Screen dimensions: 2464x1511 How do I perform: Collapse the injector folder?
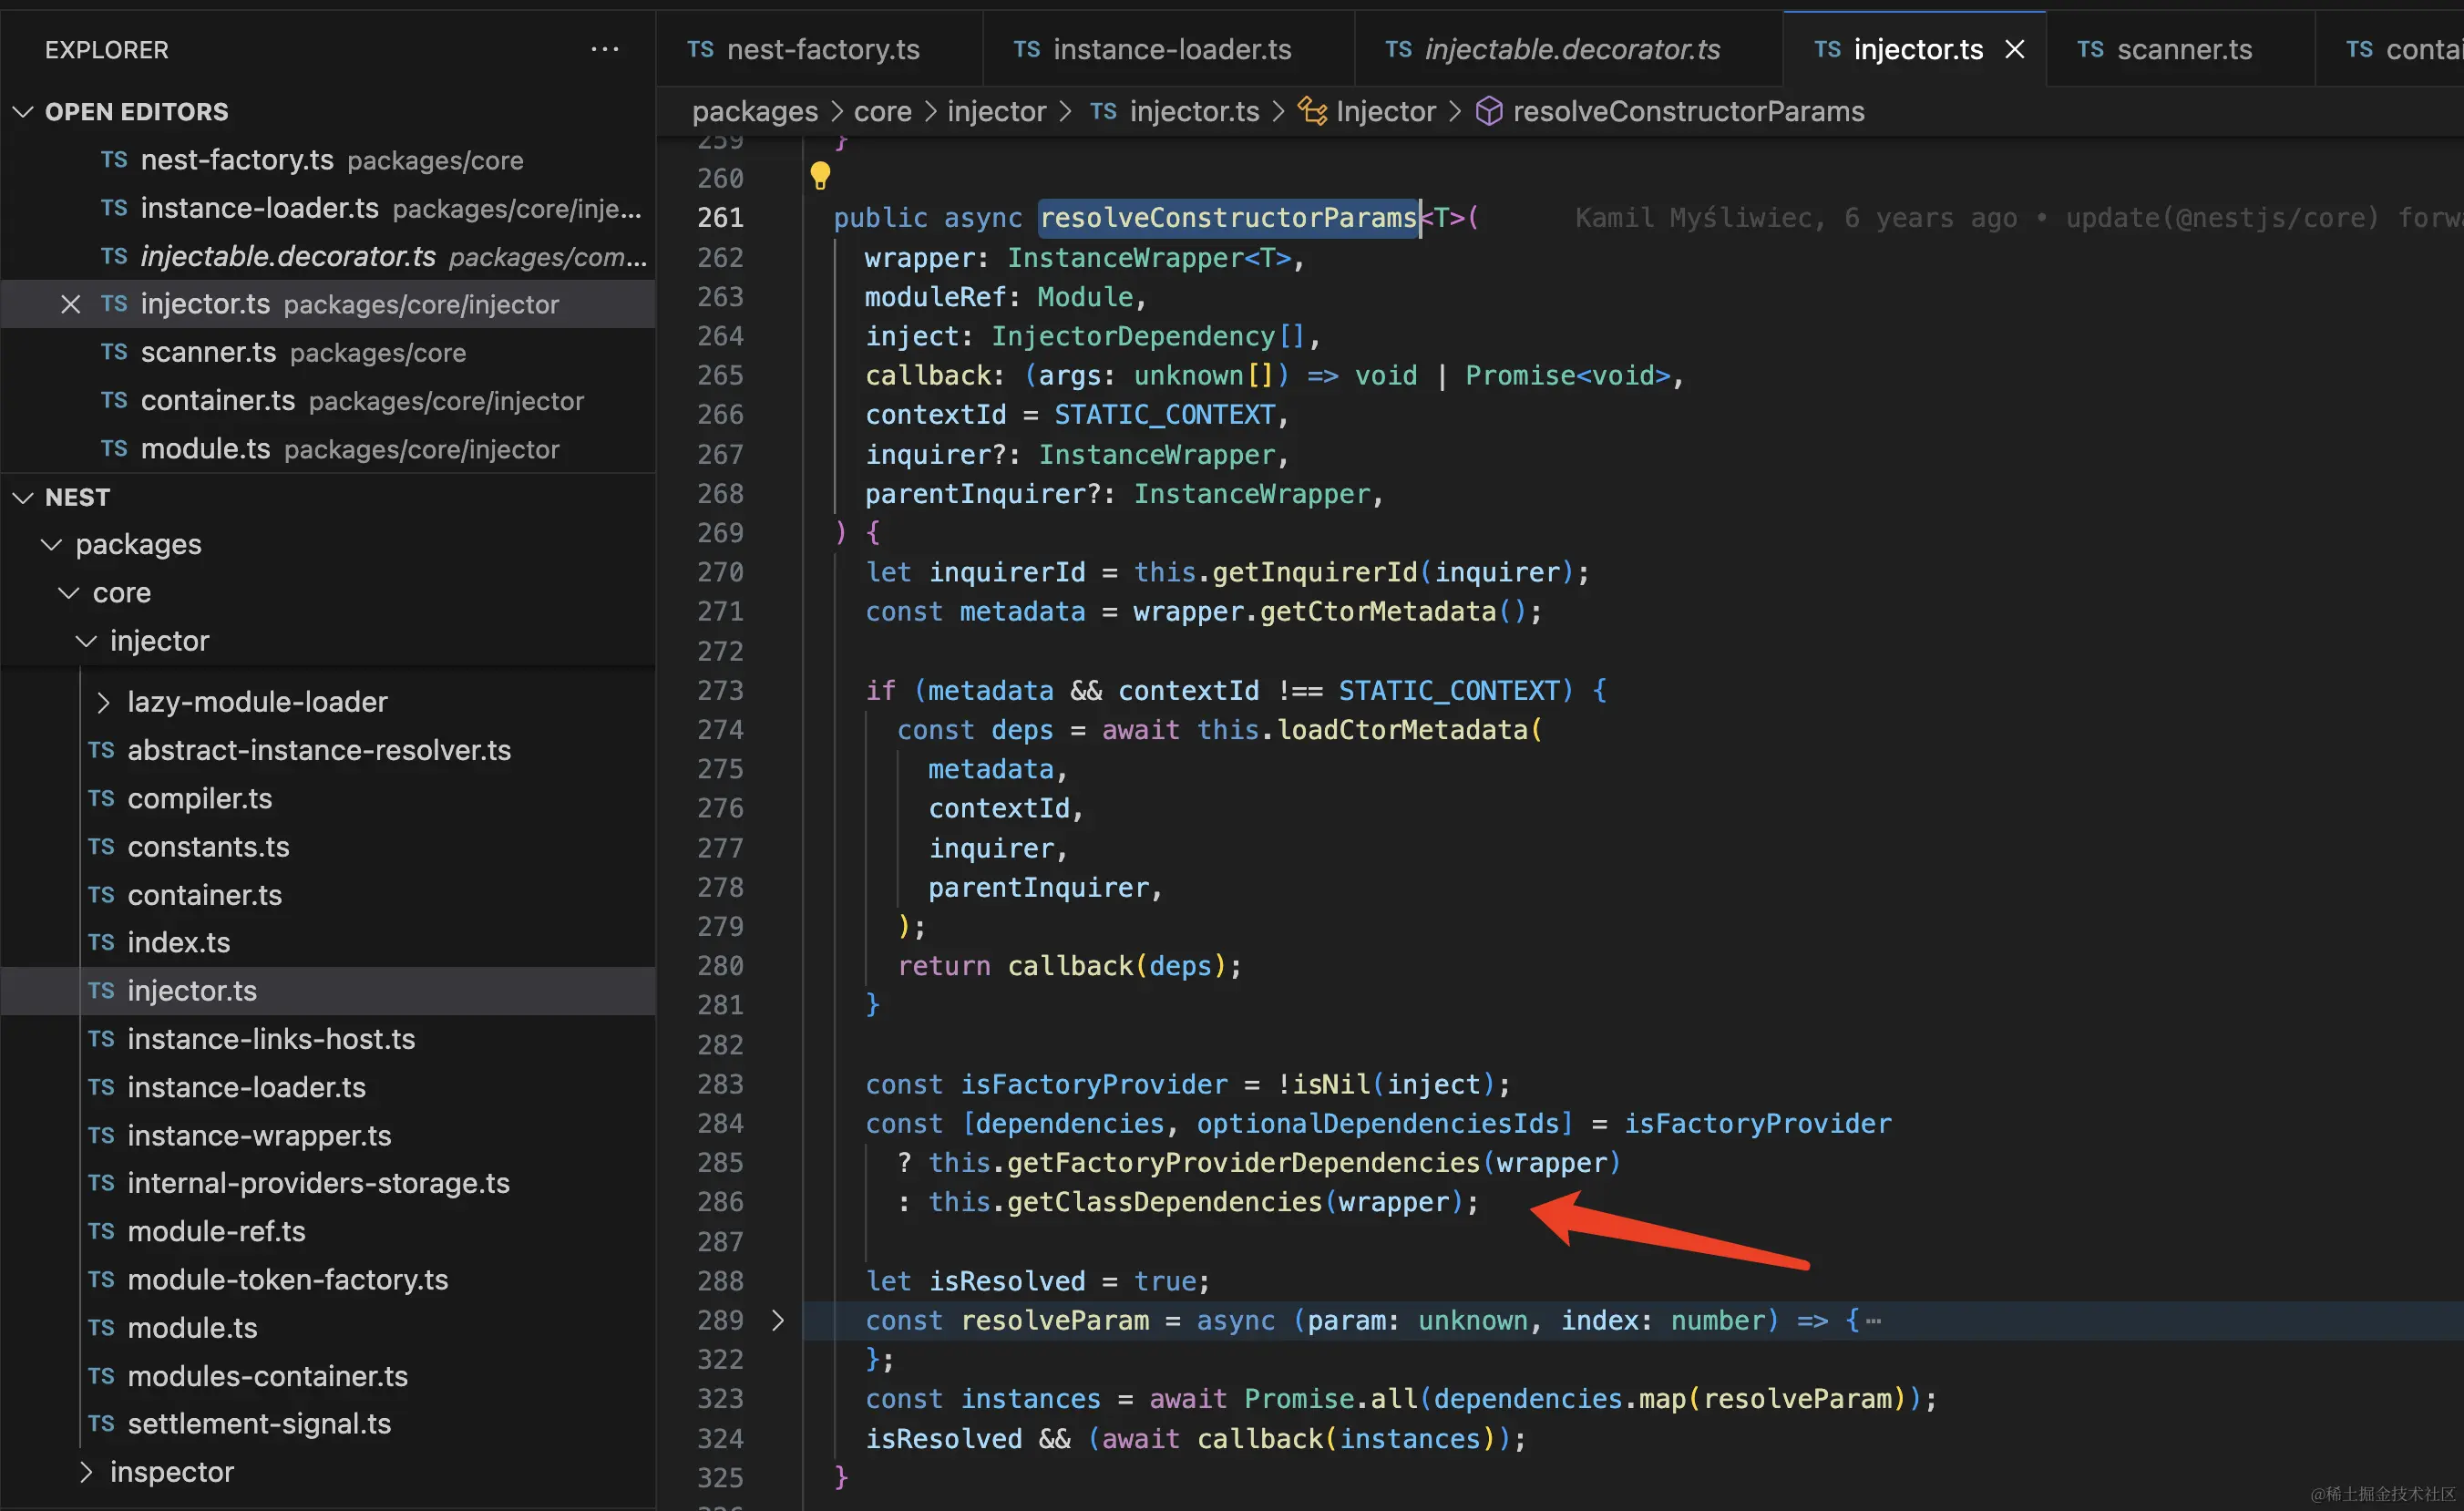pos(87,640)
